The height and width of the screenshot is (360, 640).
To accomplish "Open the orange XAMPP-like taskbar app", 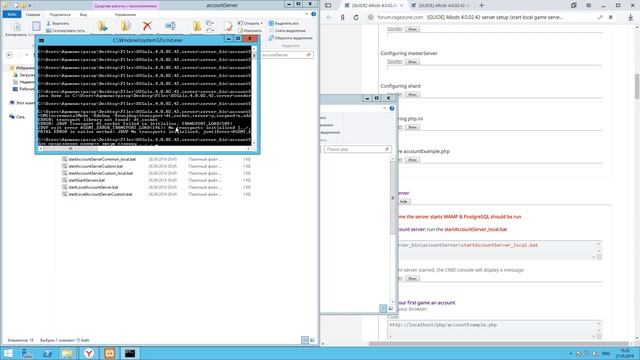I will [109, 353].
